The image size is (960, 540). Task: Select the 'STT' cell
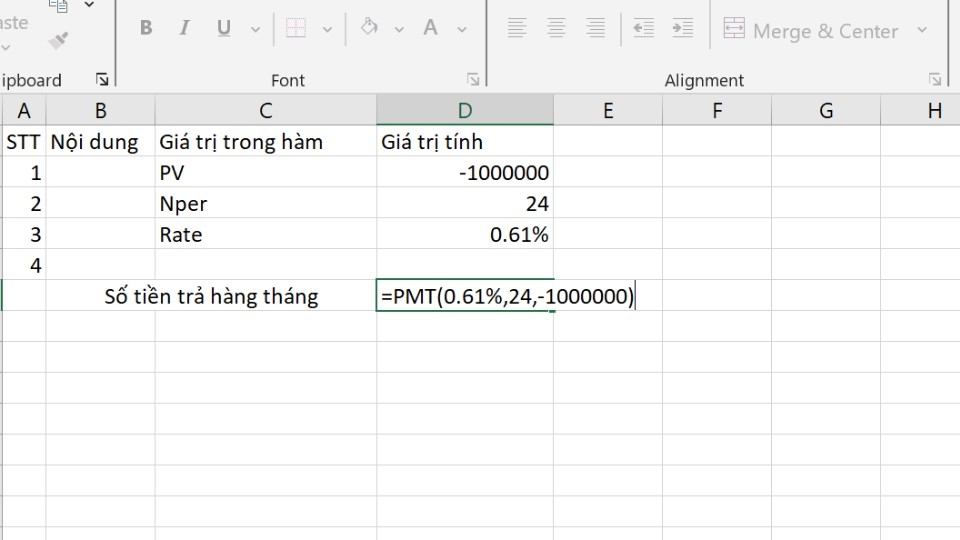pyautogui.click(x=23, y=141)
